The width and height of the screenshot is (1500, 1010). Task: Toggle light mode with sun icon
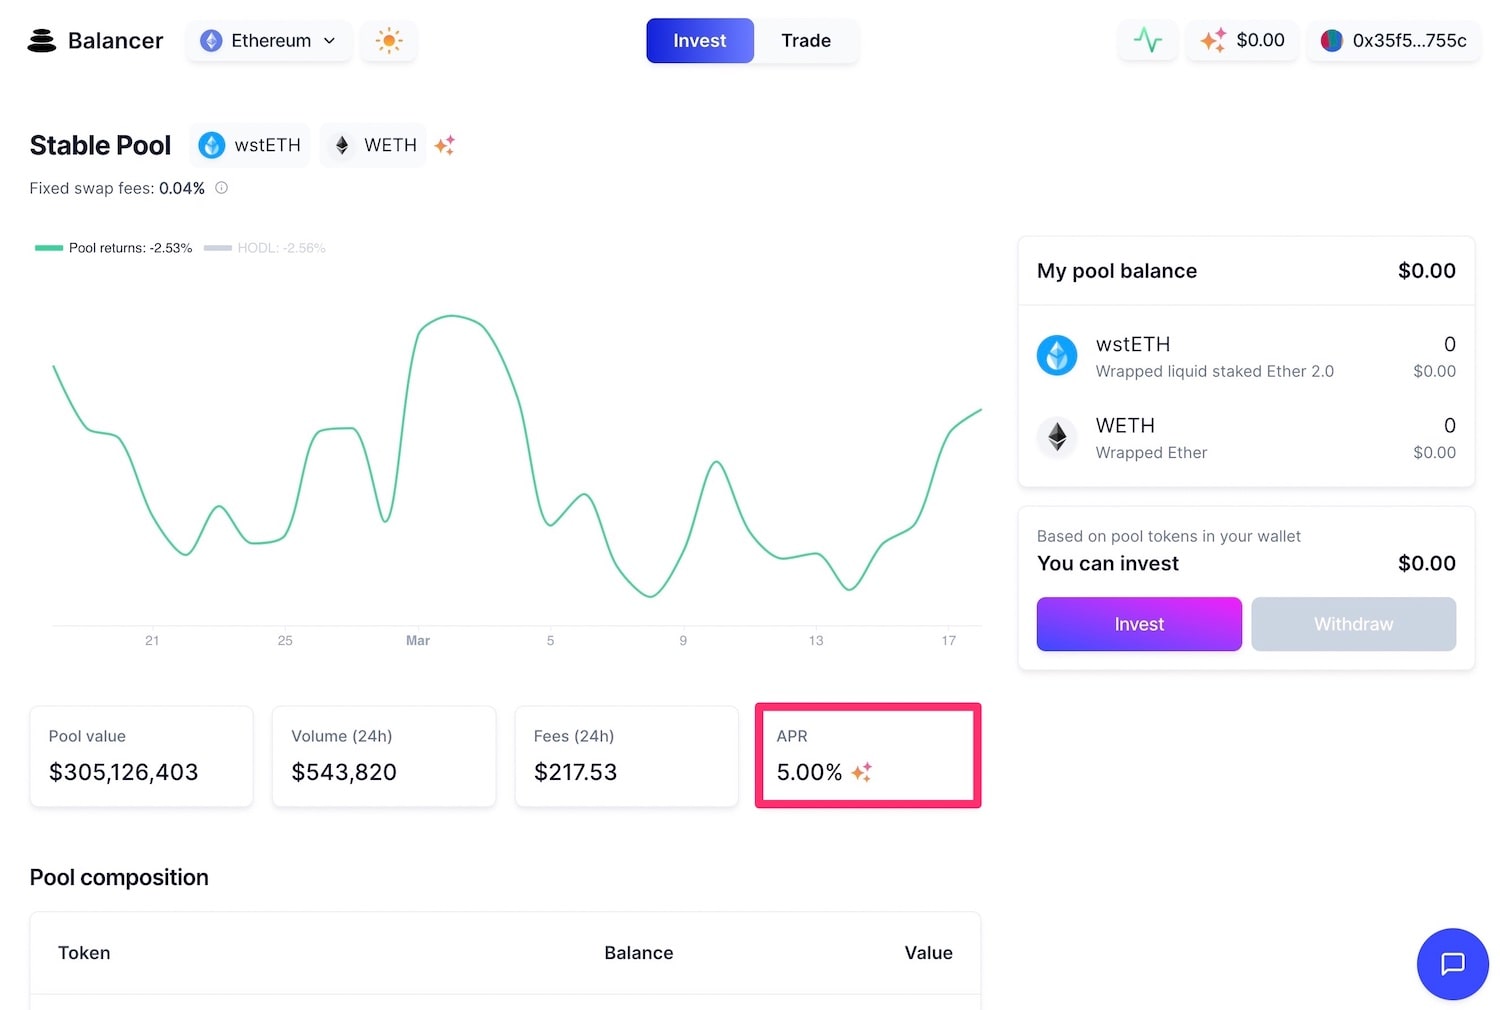(389, 41)
